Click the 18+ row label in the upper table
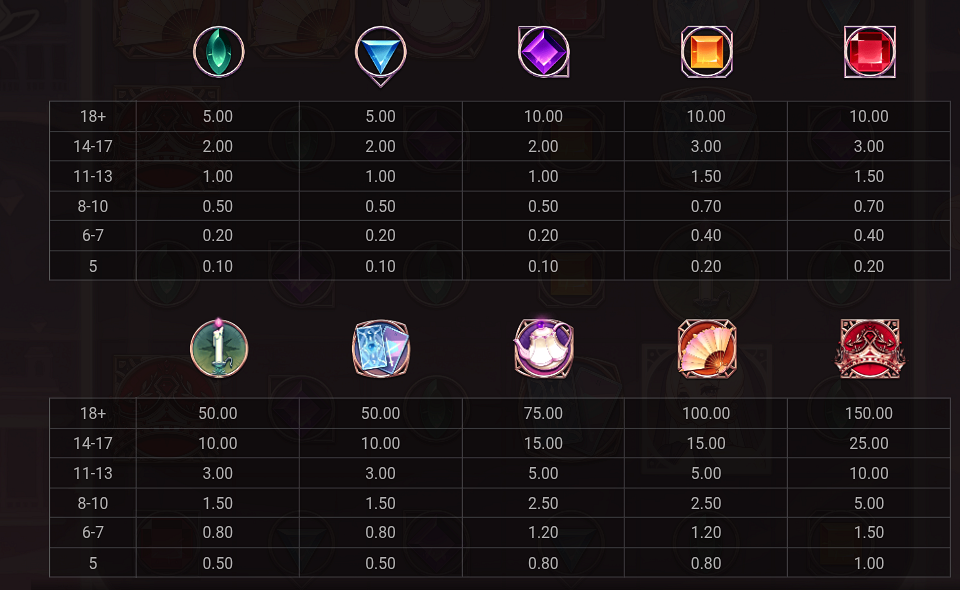This screenshot has height=590, width=960. coord(93,116)
